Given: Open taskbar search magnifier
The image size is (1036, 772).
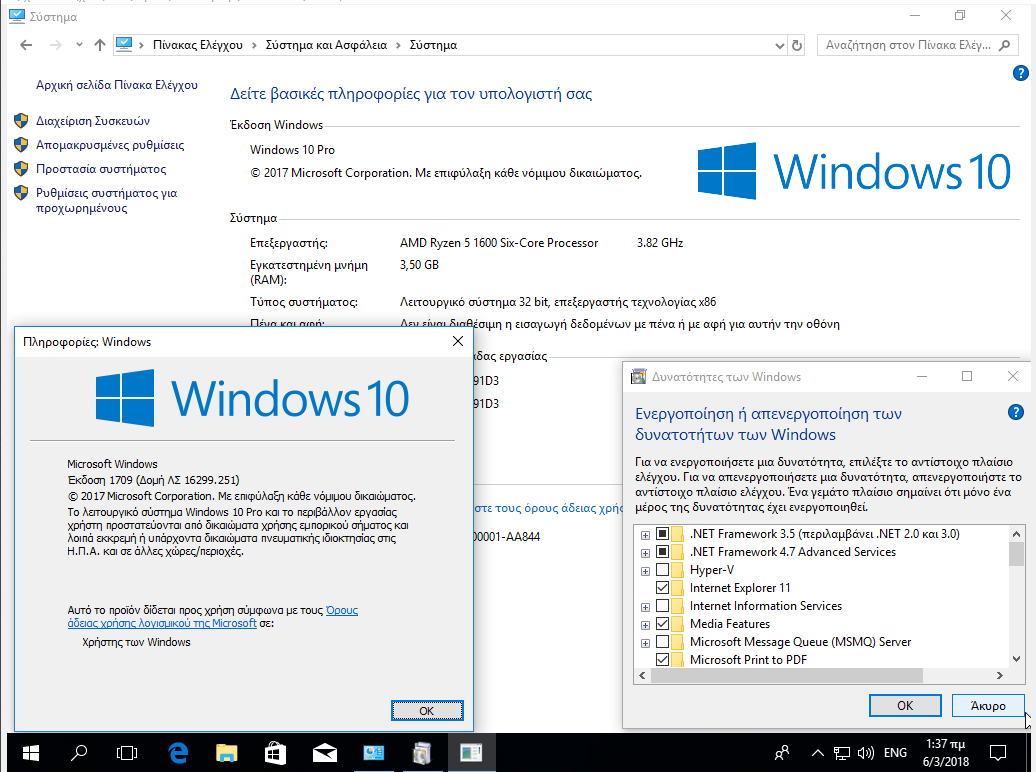Looking at the screenshot, I should click(79, 753).
